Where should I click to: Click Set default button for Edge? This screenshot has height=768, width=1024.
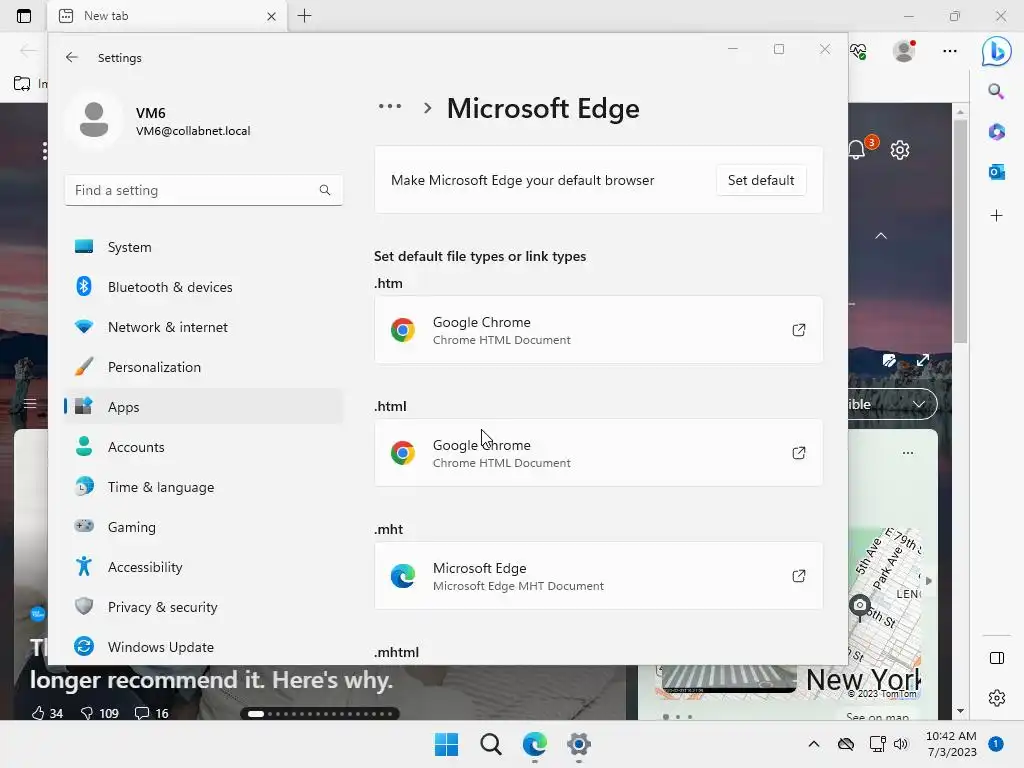(x=761, y=180)
